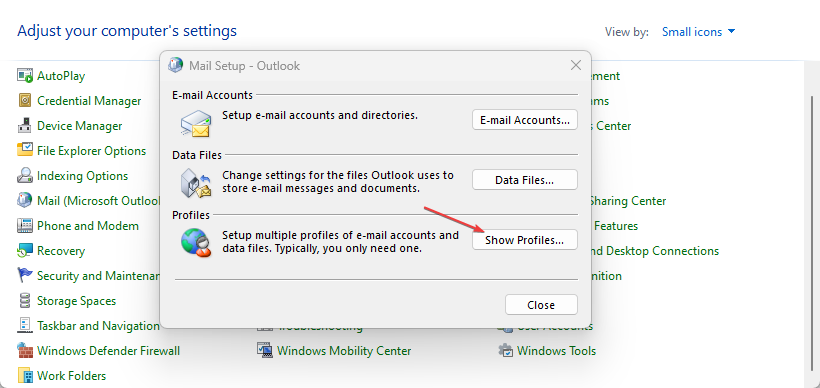The width and height of the screenshot is (820, 388).
Task: Expand View by Small icons dropdown
Action: click(699, 32)
